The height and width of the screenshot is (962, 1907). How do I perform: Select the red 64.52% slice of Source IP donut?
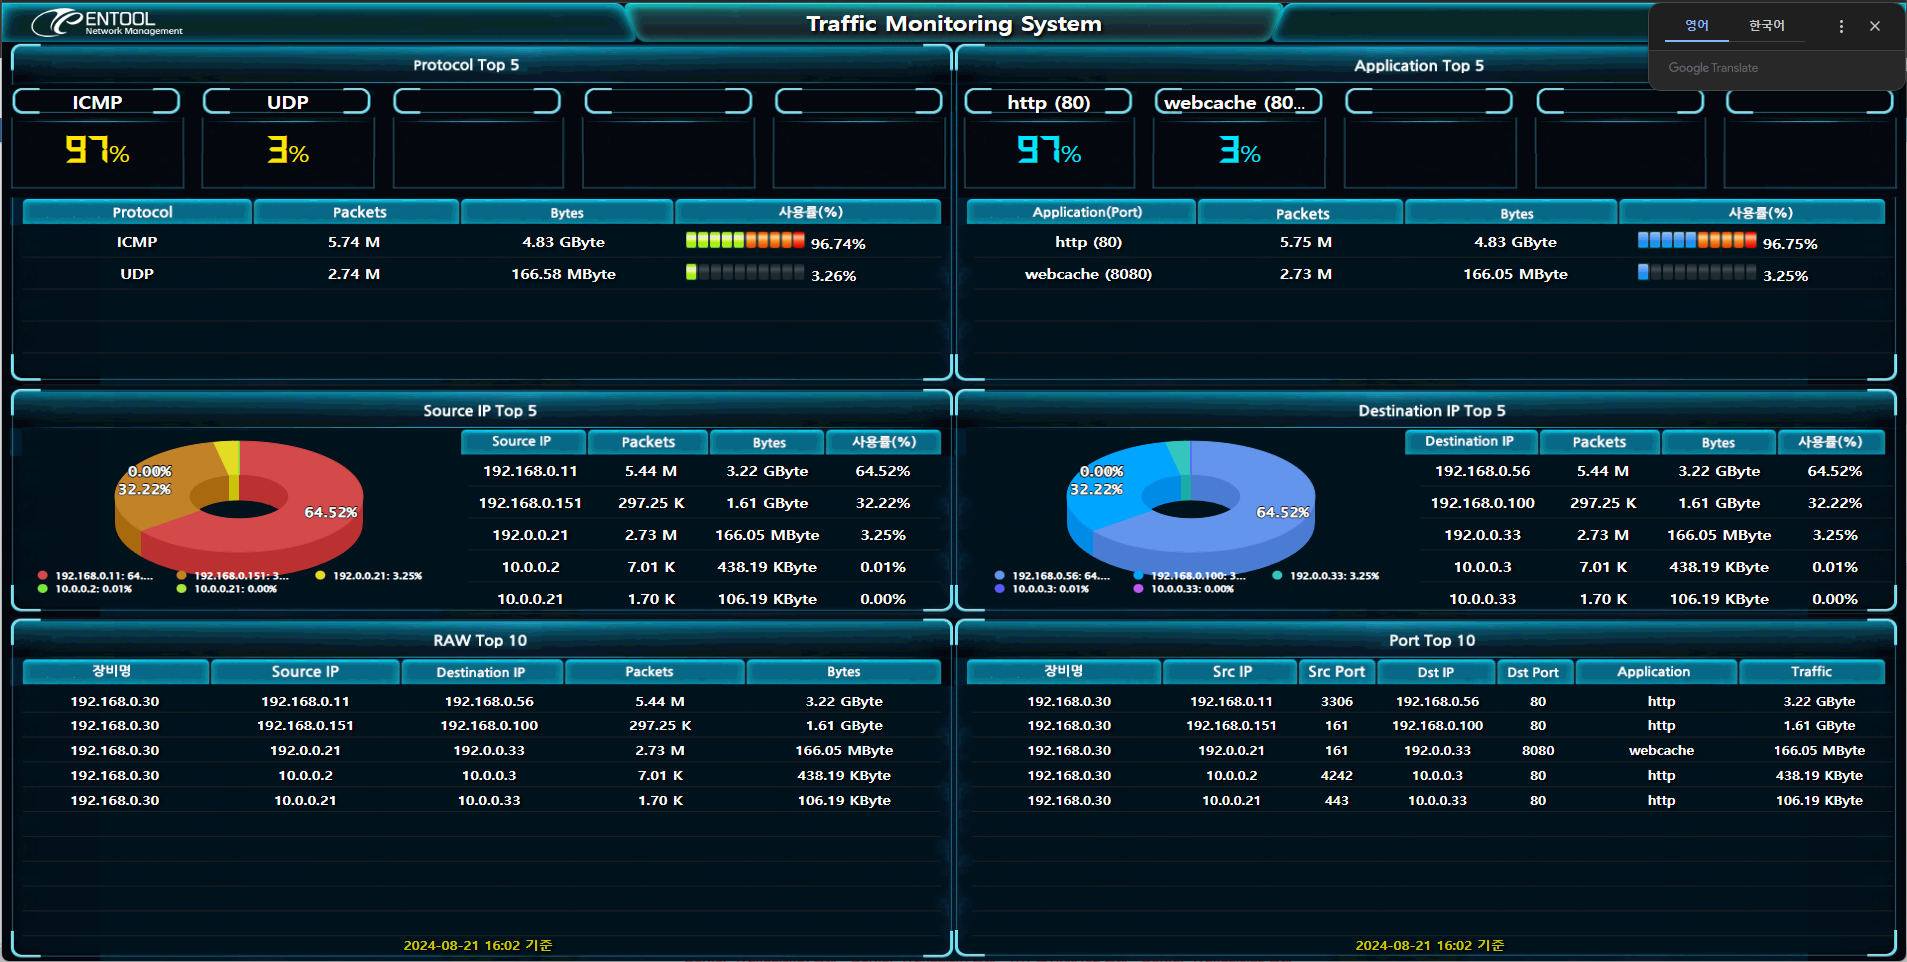(x=300, y=520)
